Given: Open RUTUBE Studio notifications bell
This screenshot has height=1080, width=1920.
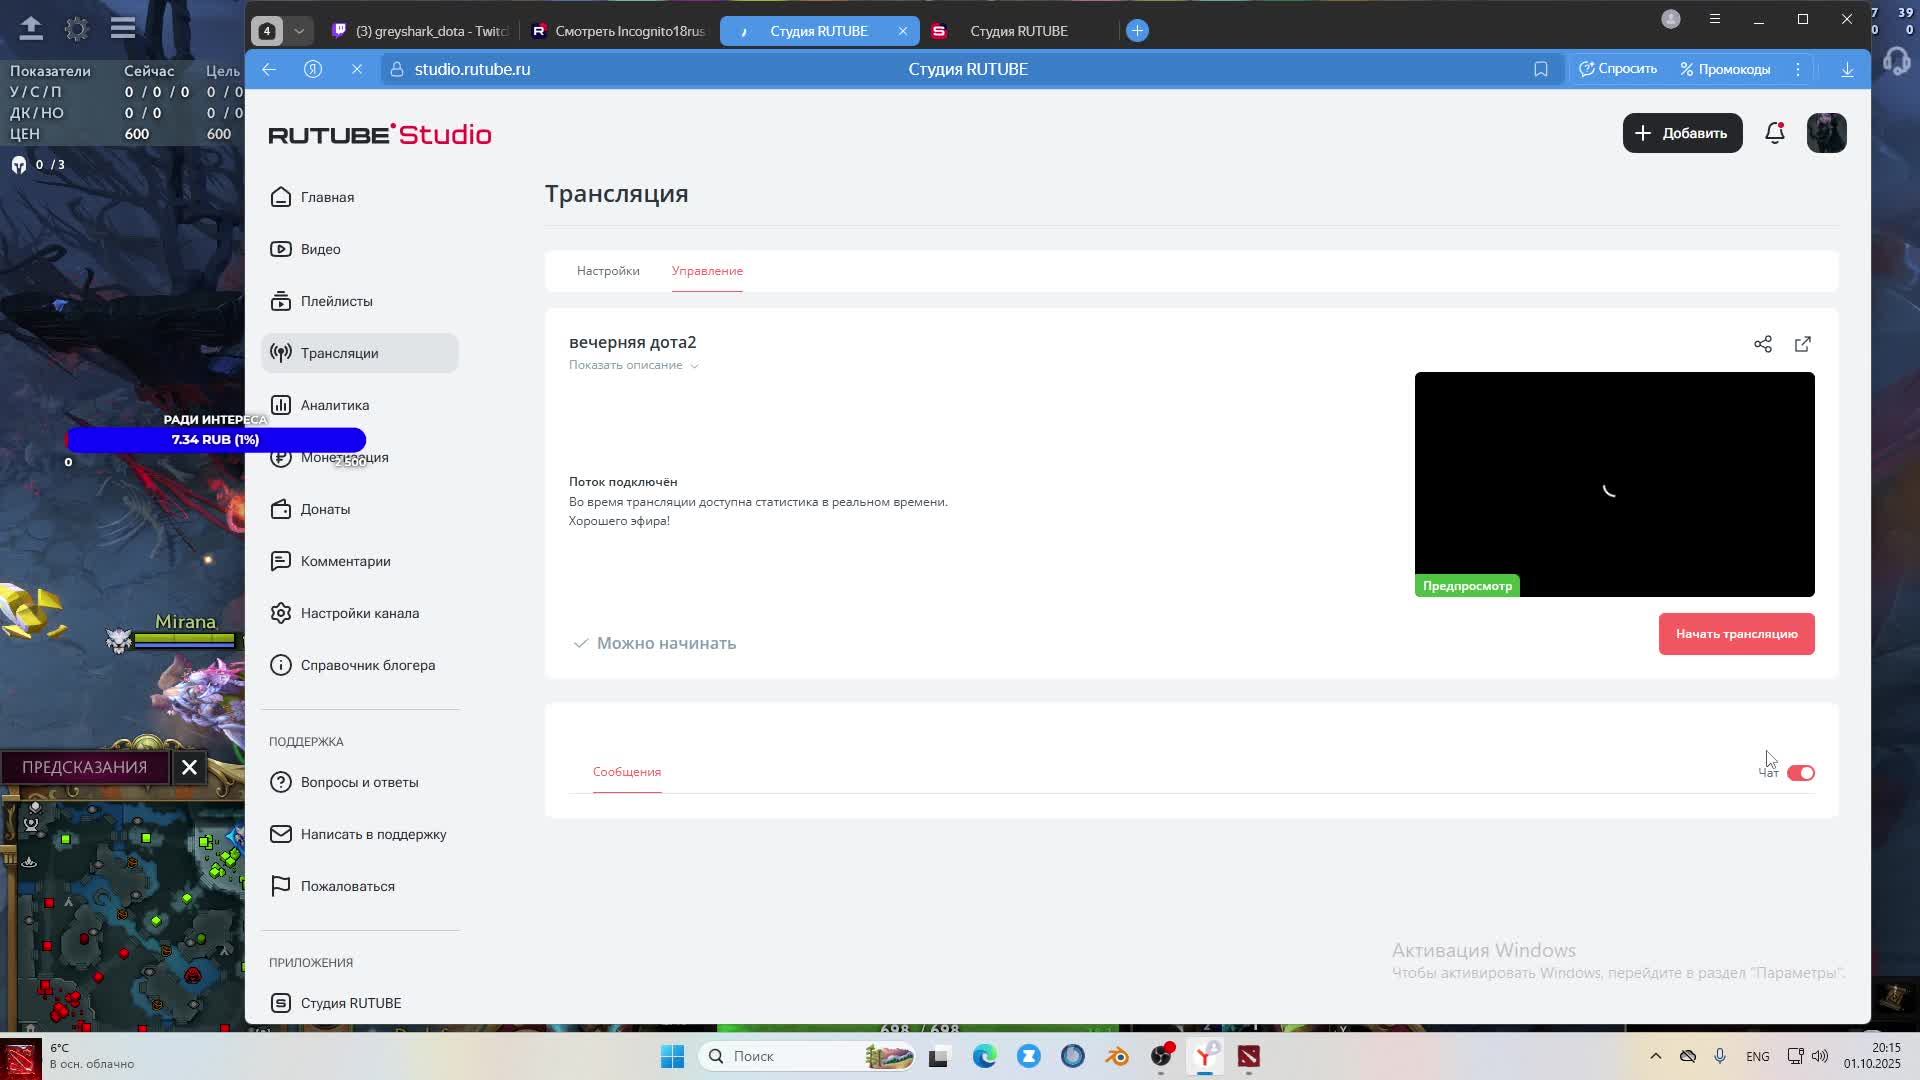Looking at the screenshot, I should tap(1775, 132).
